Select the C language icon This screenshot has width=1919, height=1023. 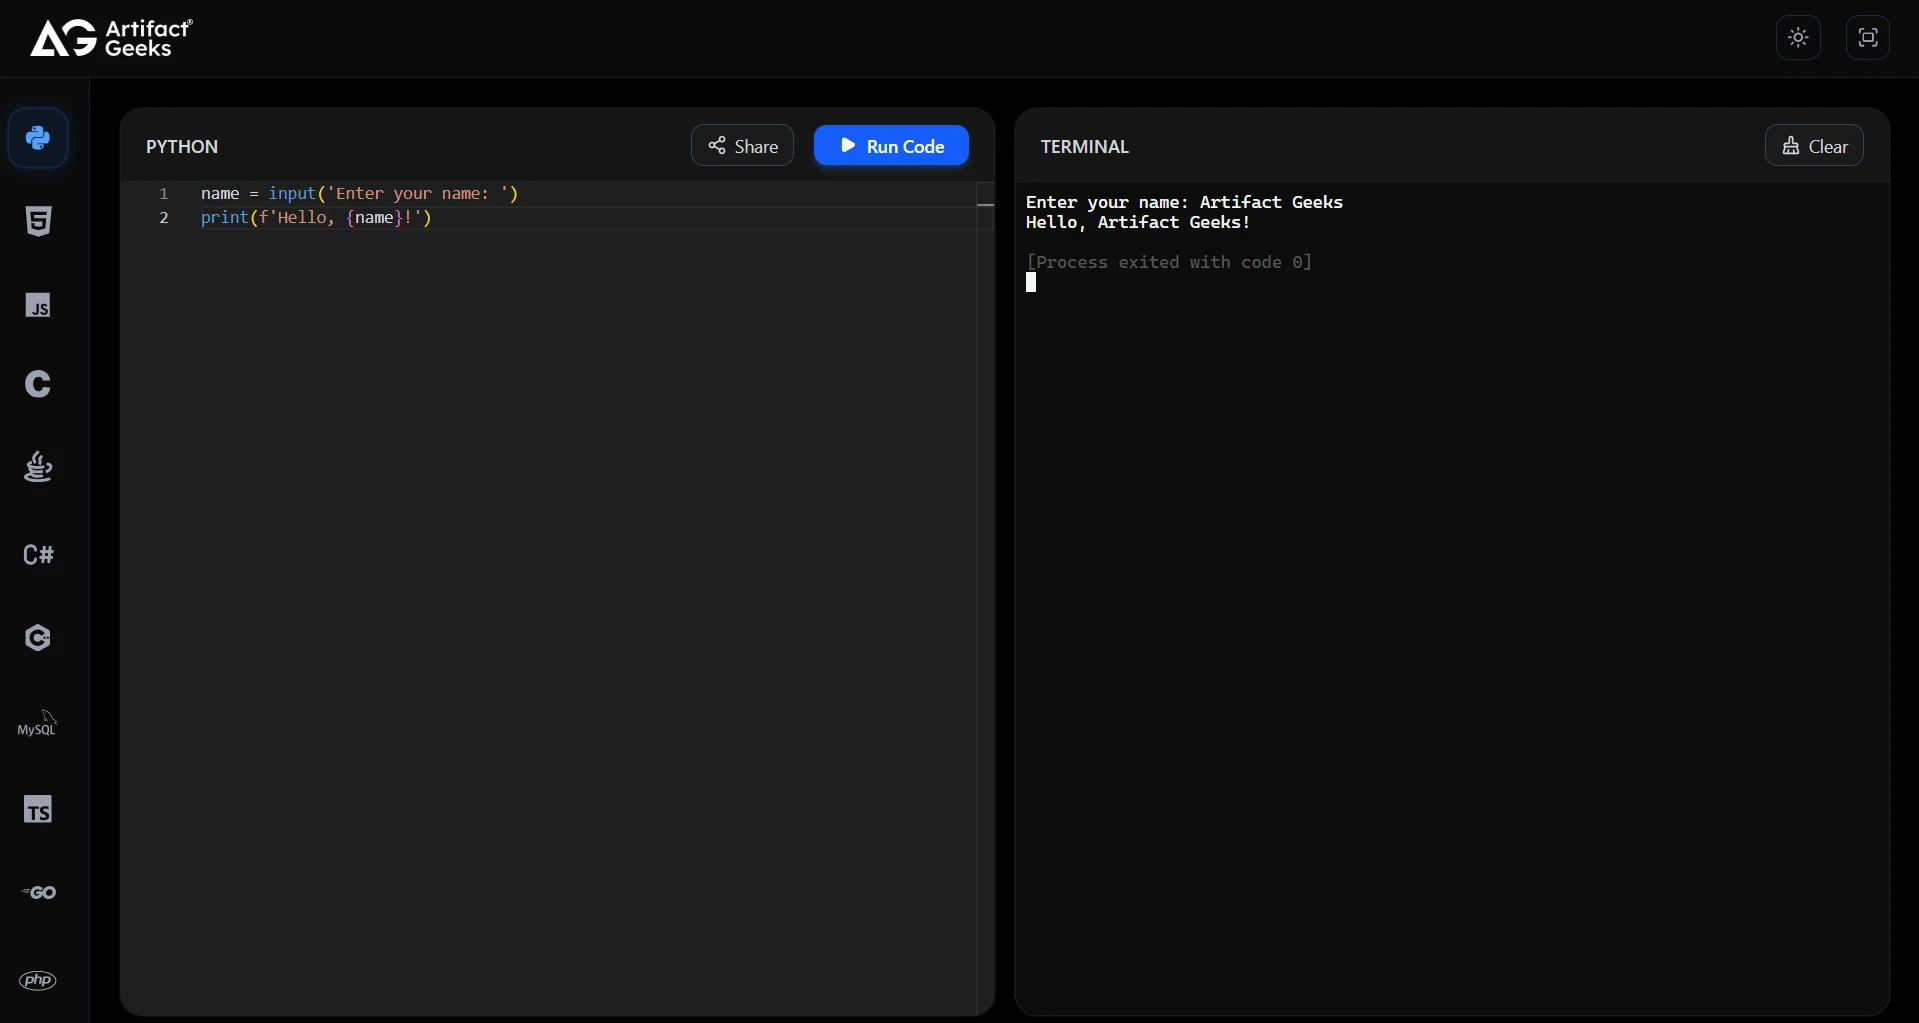pos(38,384)
